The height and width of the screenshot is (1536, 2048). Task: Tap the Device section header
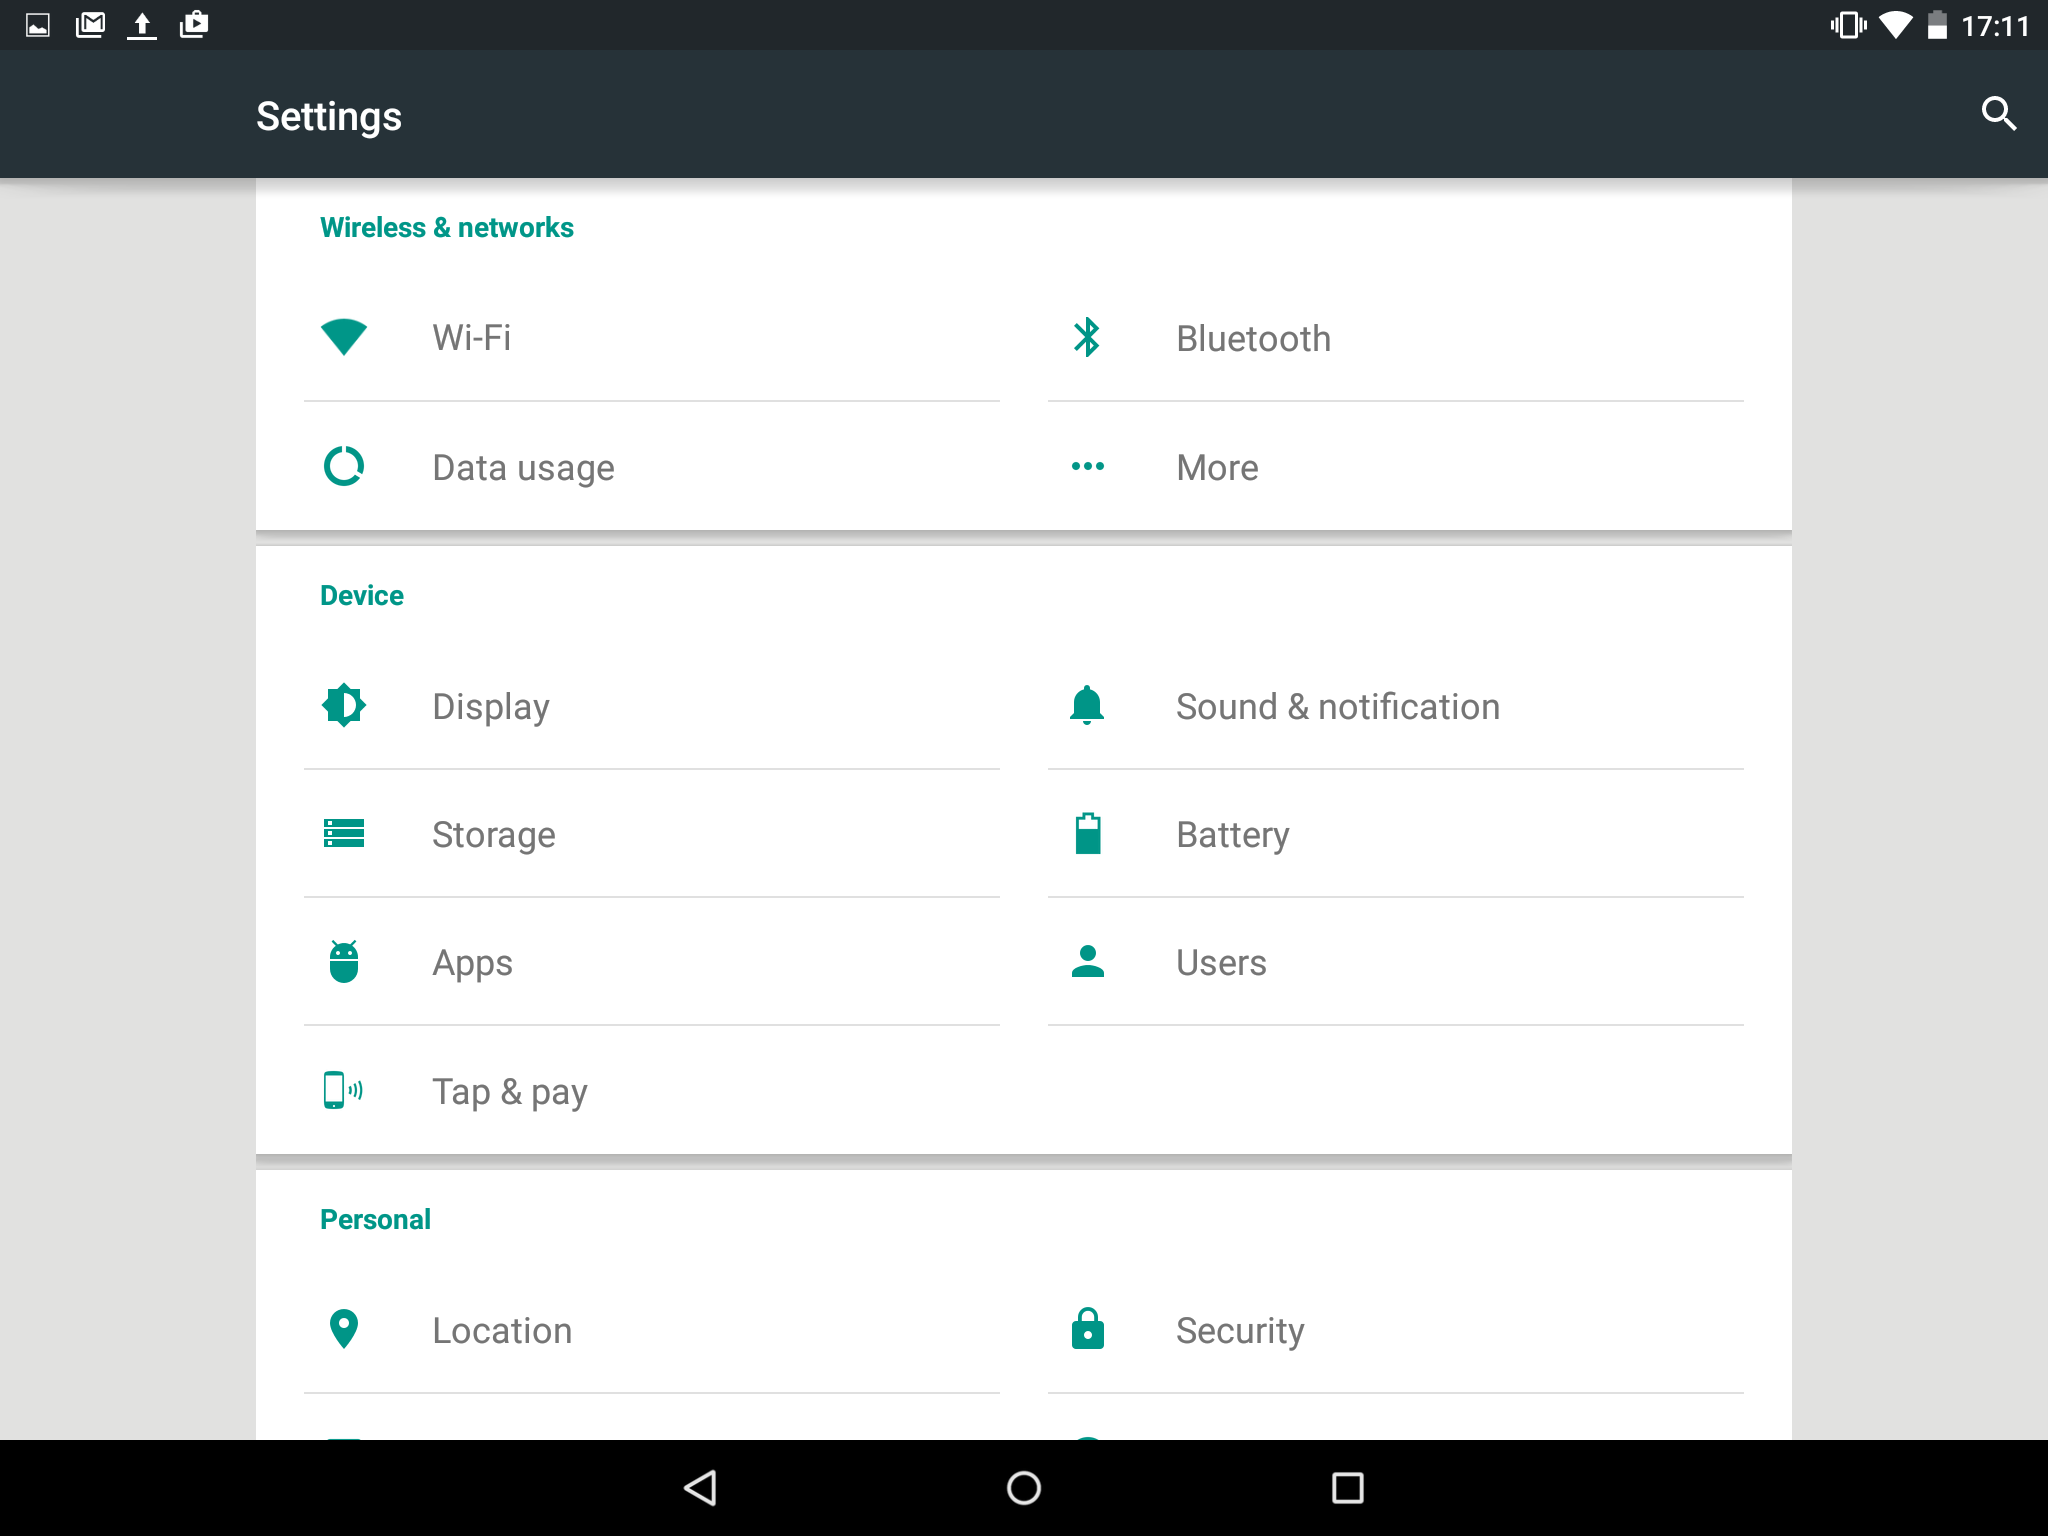(x=362, y=595)
